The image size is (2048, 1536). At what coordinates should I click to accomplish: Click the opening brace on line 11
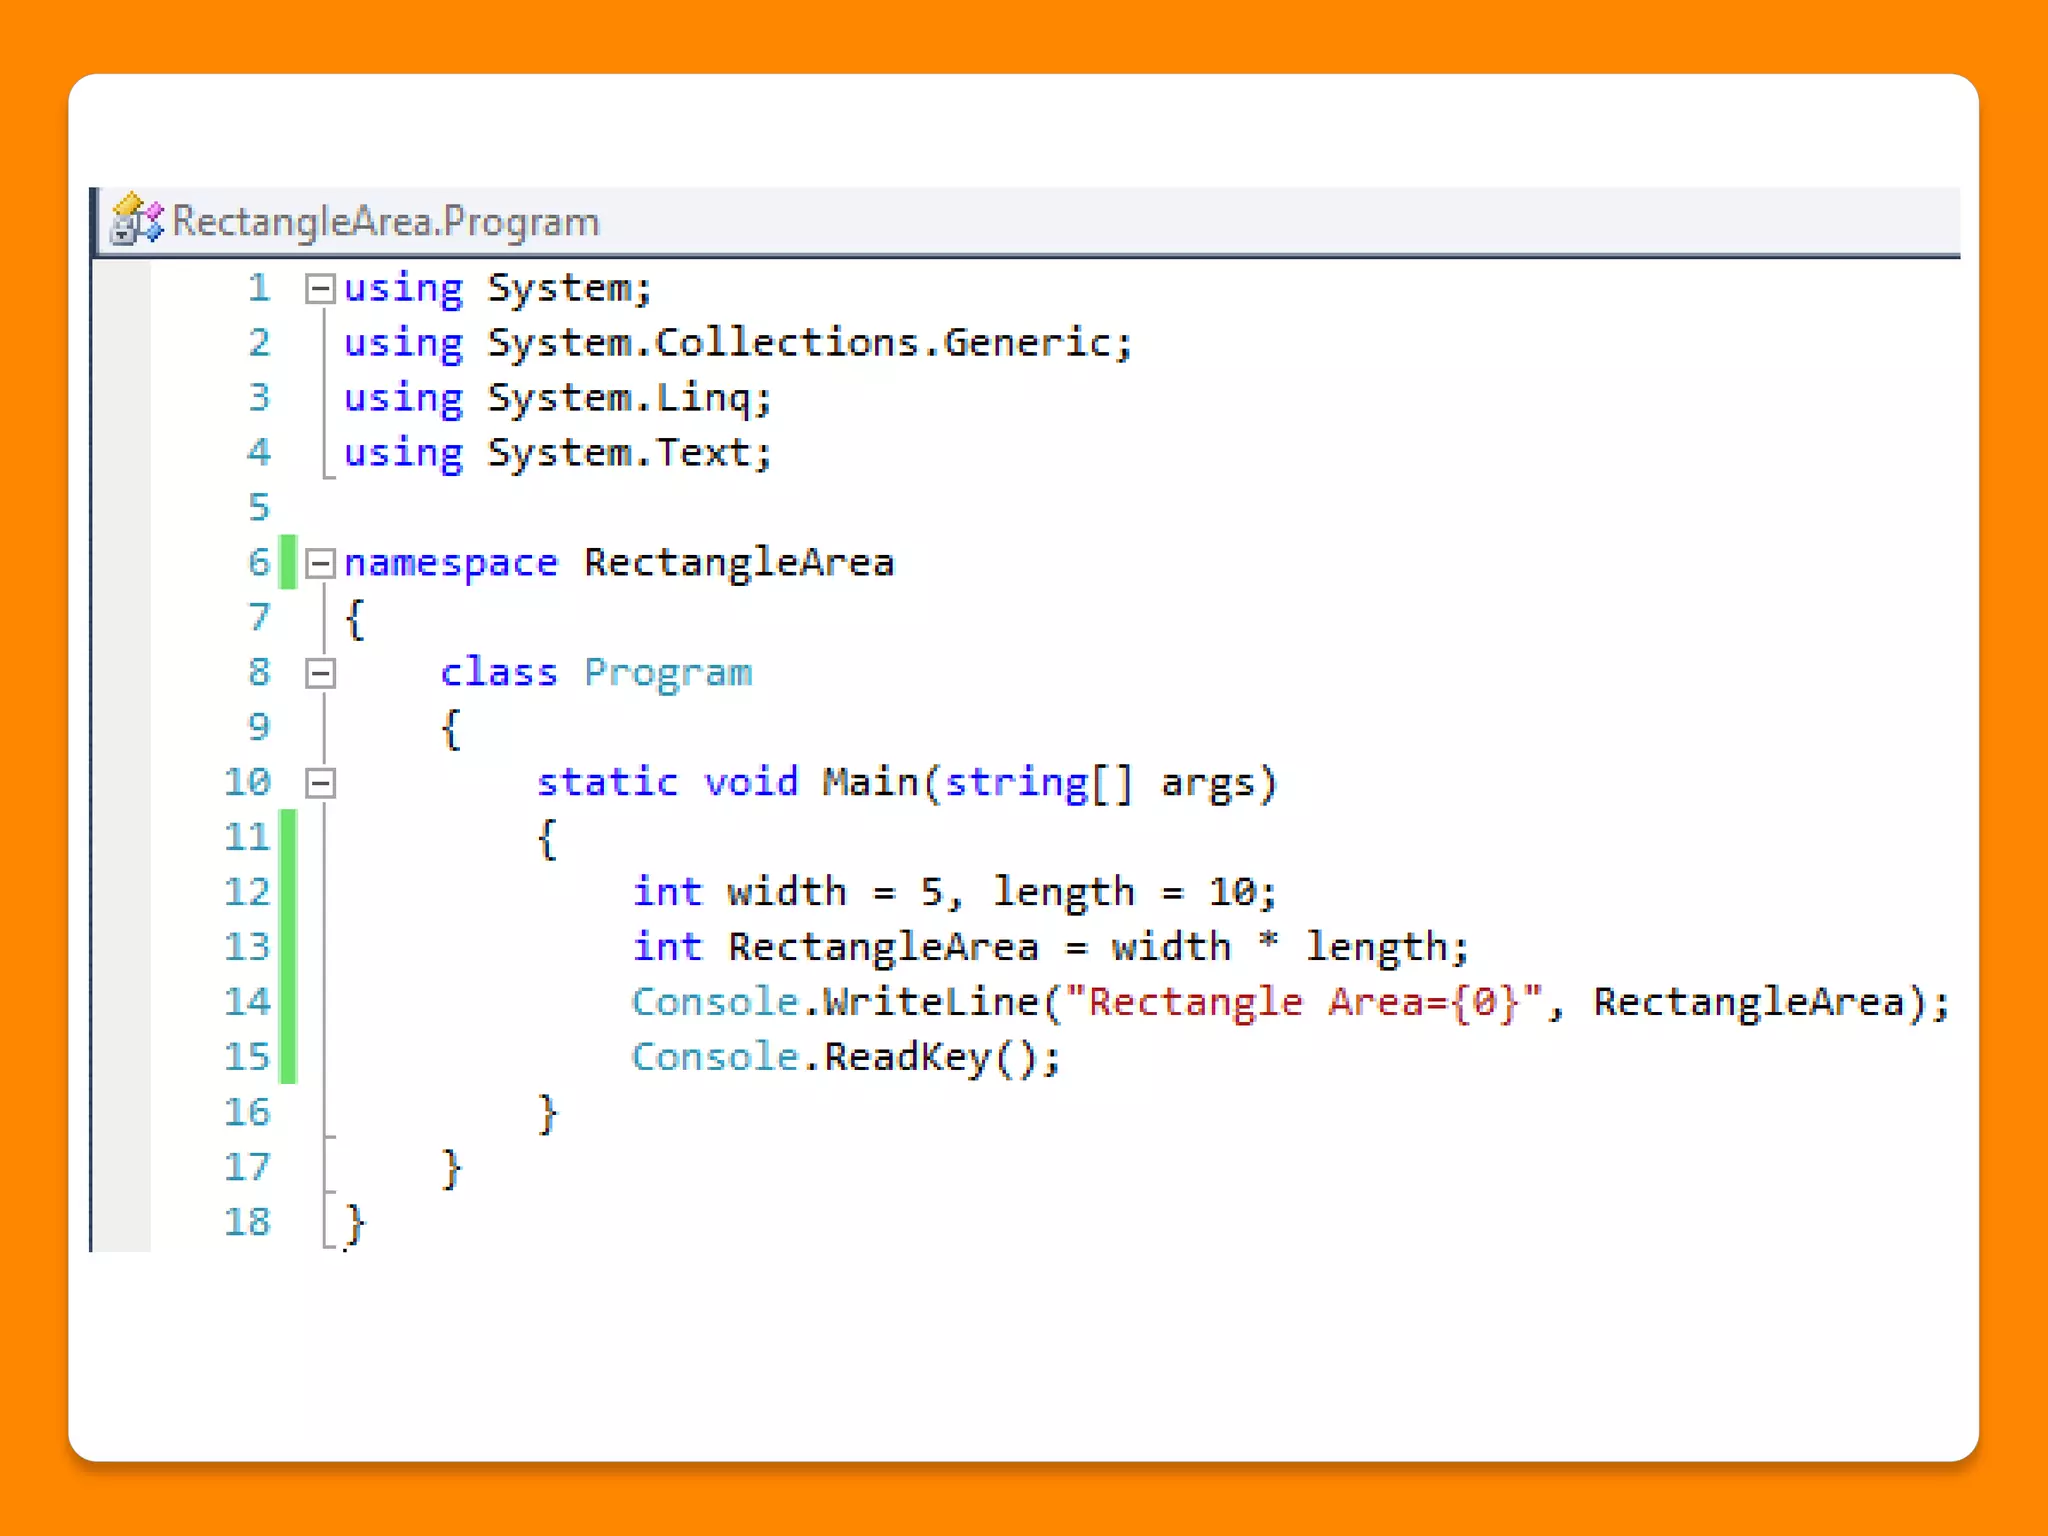tap(546, 839)
